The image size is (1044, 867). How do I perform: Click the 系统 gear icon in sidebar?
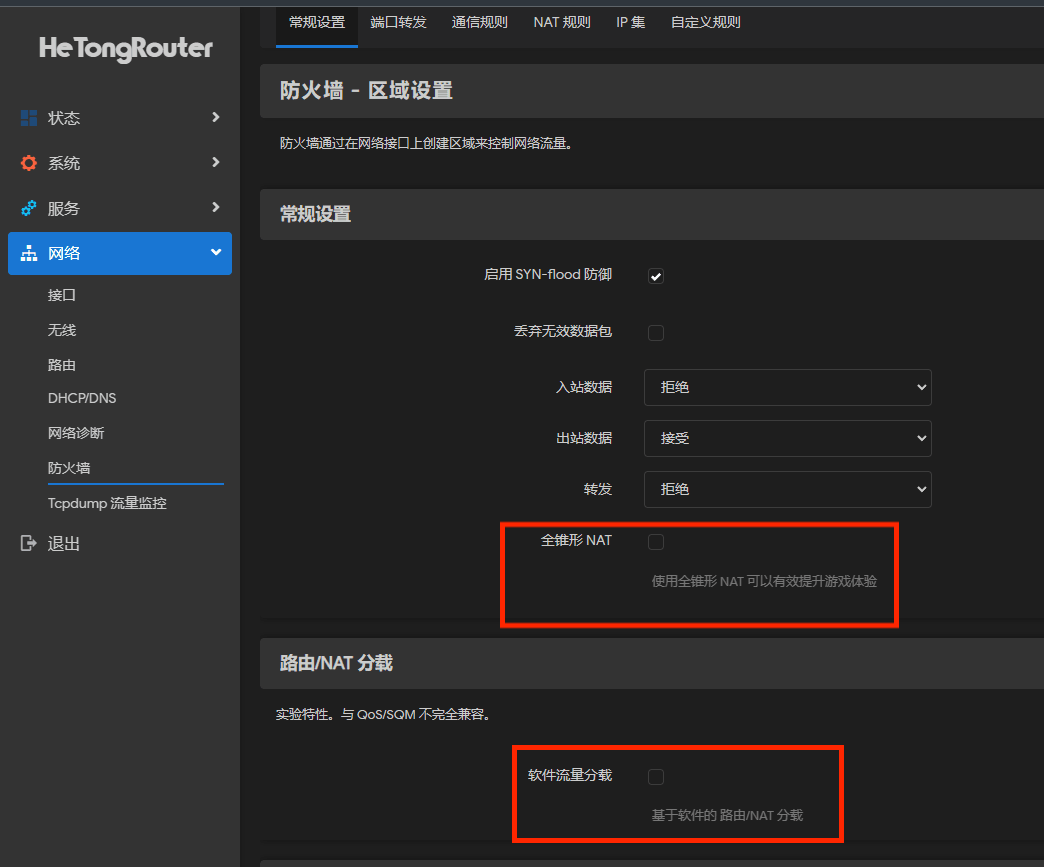point(29,162)
